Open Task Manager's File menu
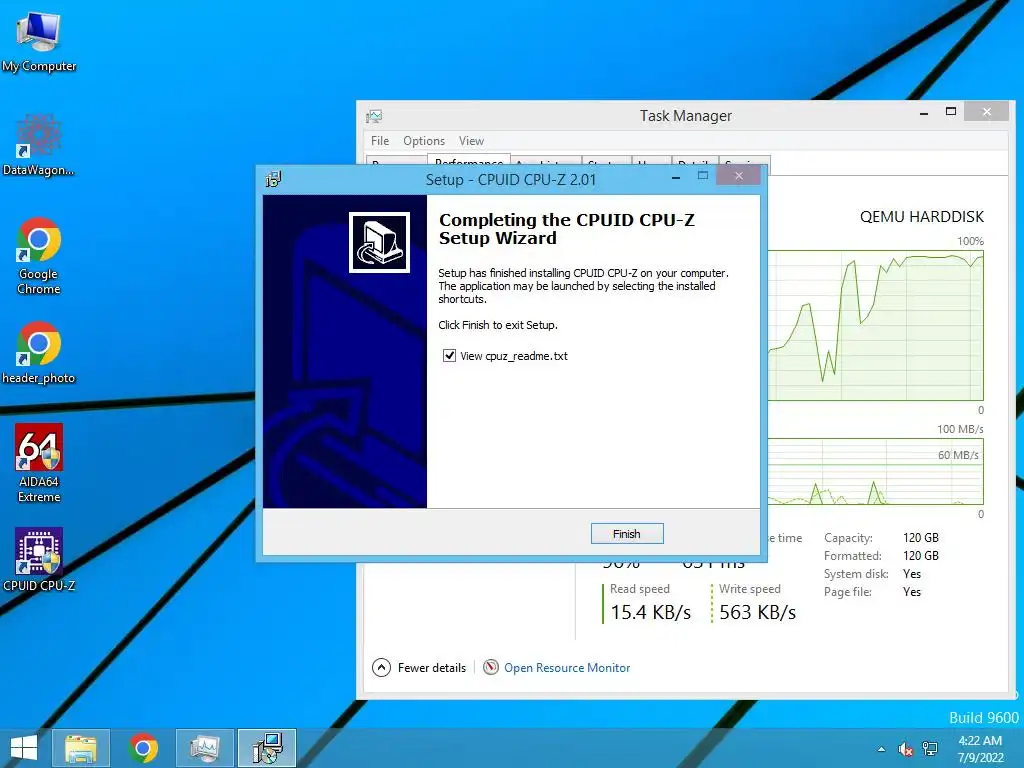Screen dimensions: 1024x768 coord(379,140)
